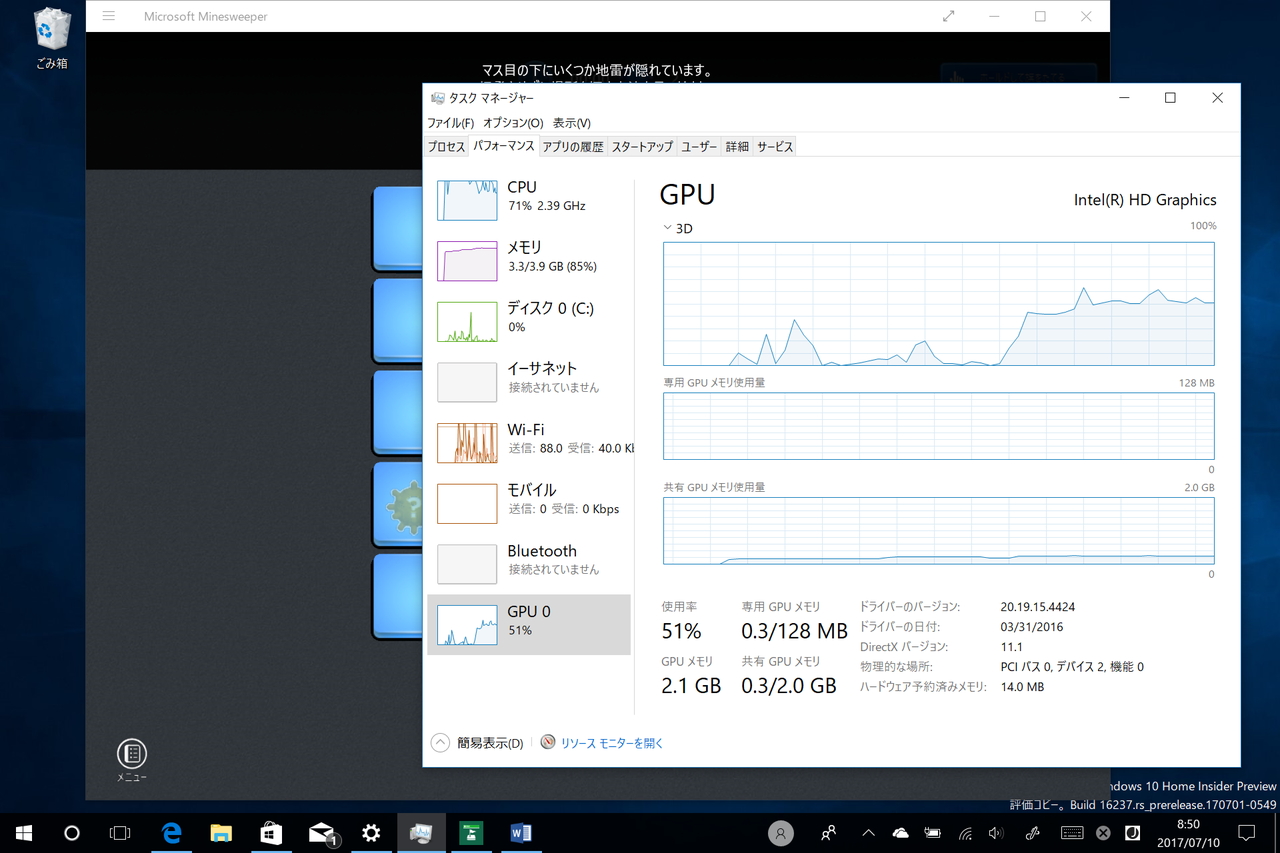This screenshot has width=1280, height=853.
Task: Click the Intel(R) HD Graphics label
Action: 1145,200
